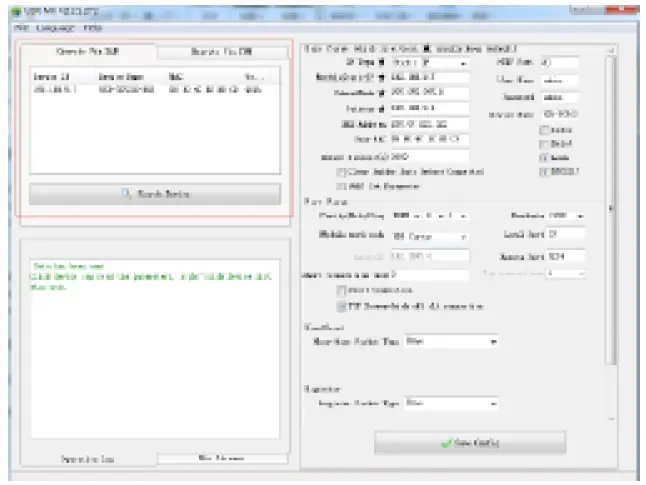Click the app icon in the title bar
Image resolution: width=646 pixels, height=485 pixels.
[16, 12]
